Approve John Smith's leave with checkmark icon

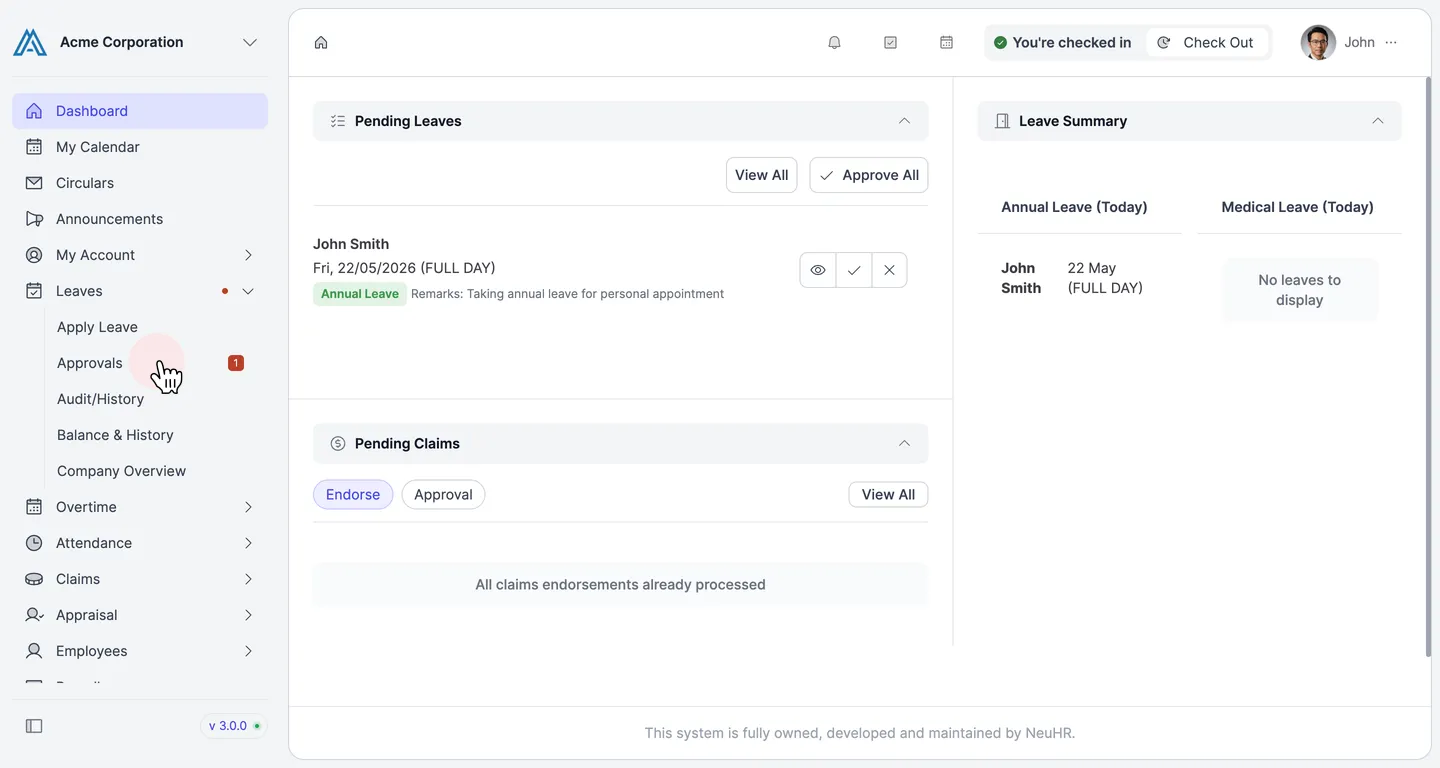click(854, 270)
